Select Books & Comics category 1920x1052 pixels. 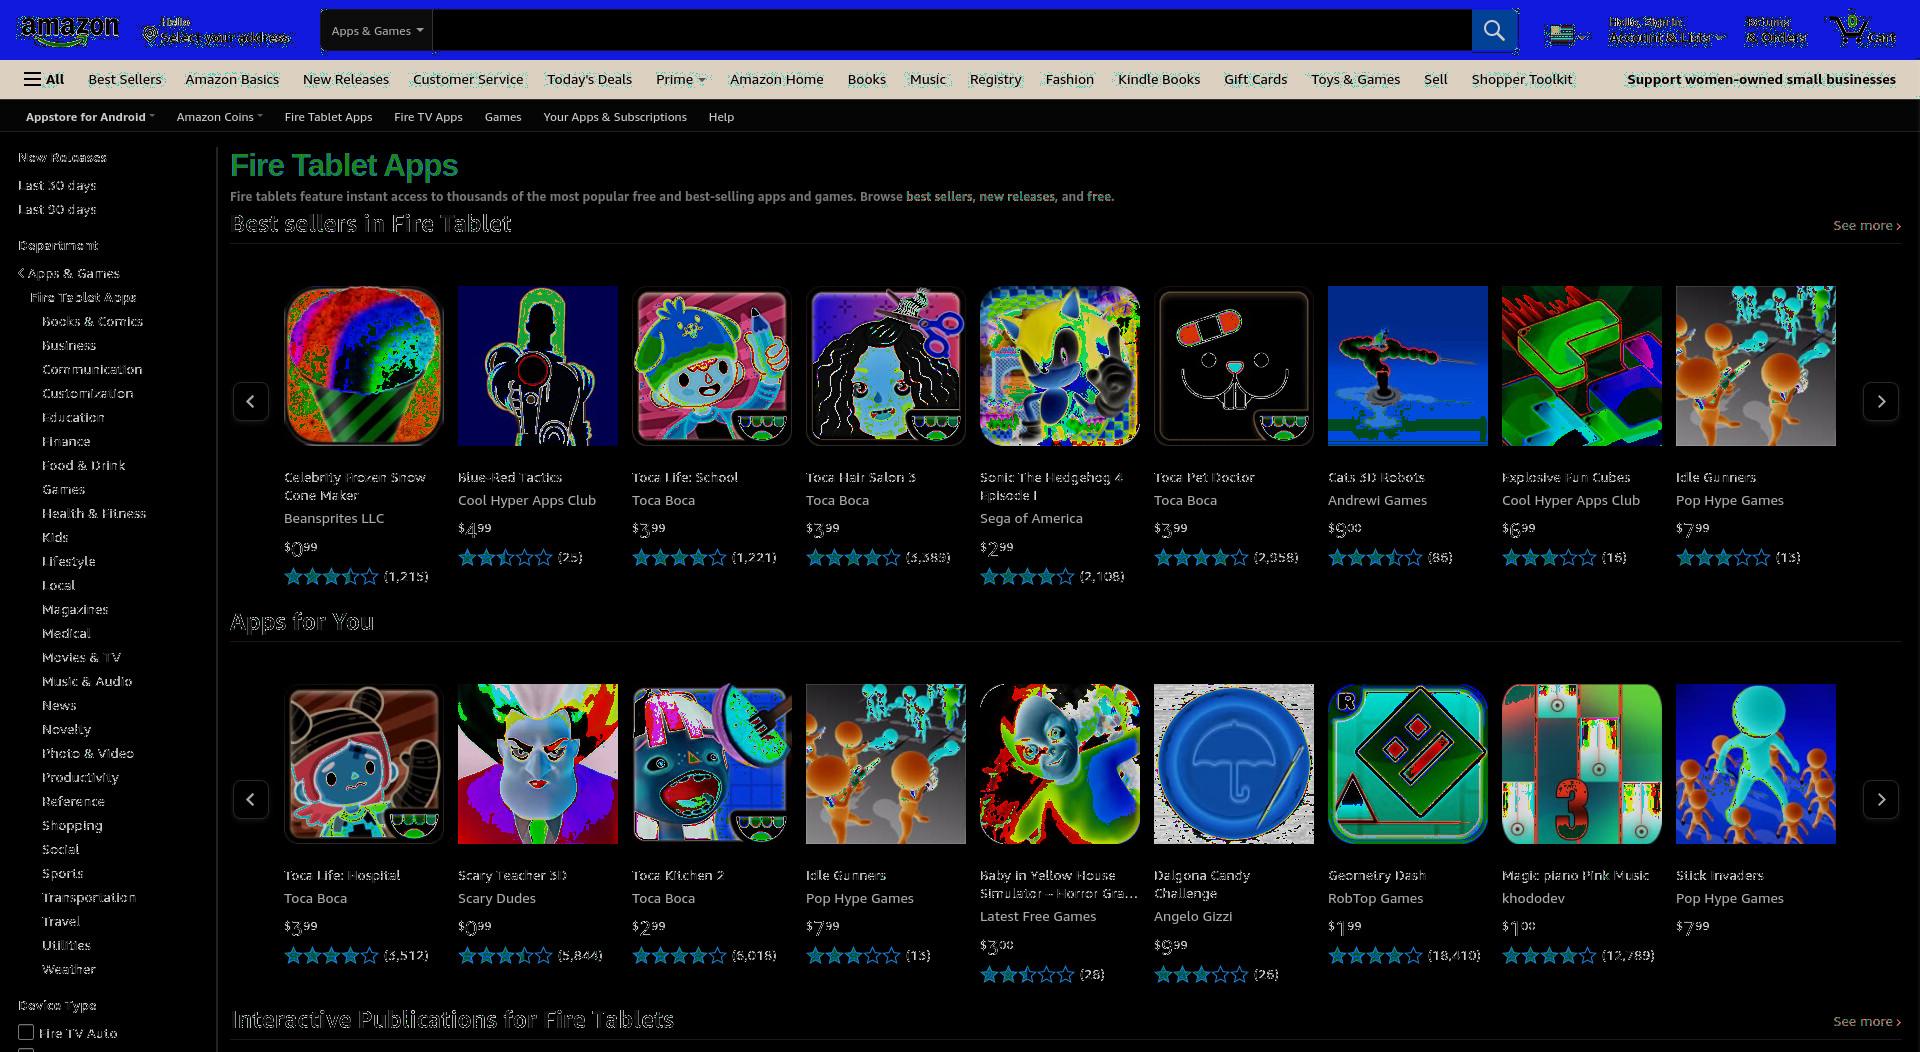pyautogui.click(x=92, y=321)
